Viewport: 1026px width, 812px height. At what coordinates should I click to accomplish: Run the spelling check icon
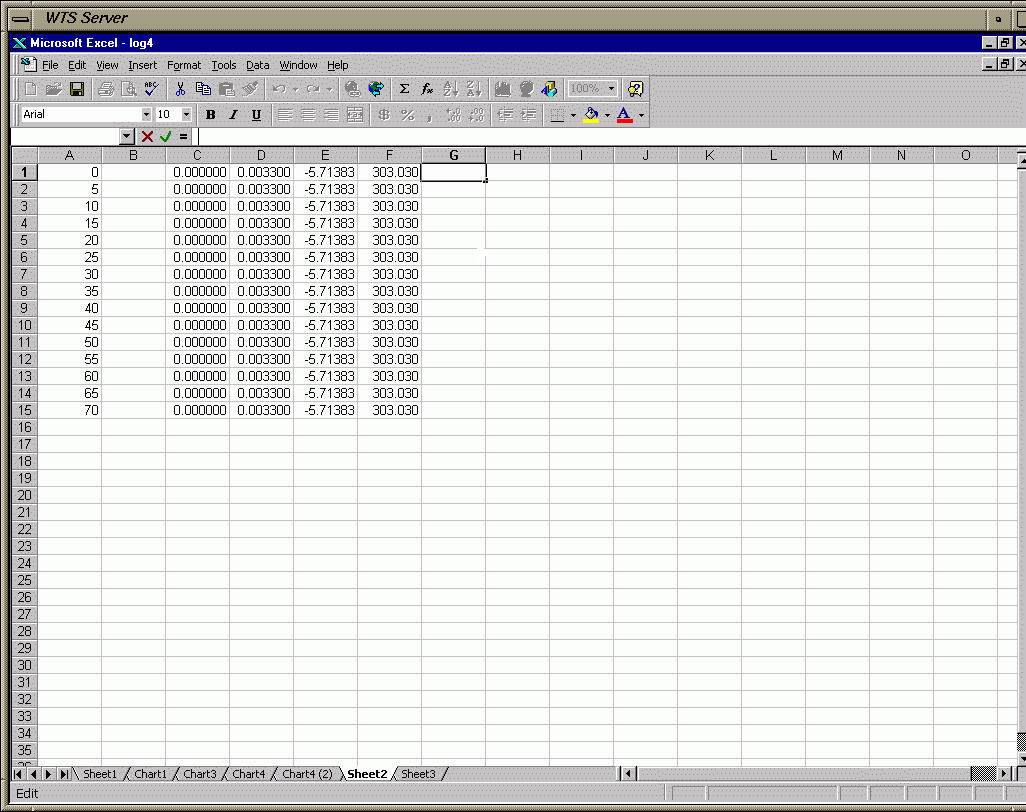point(151,89)
